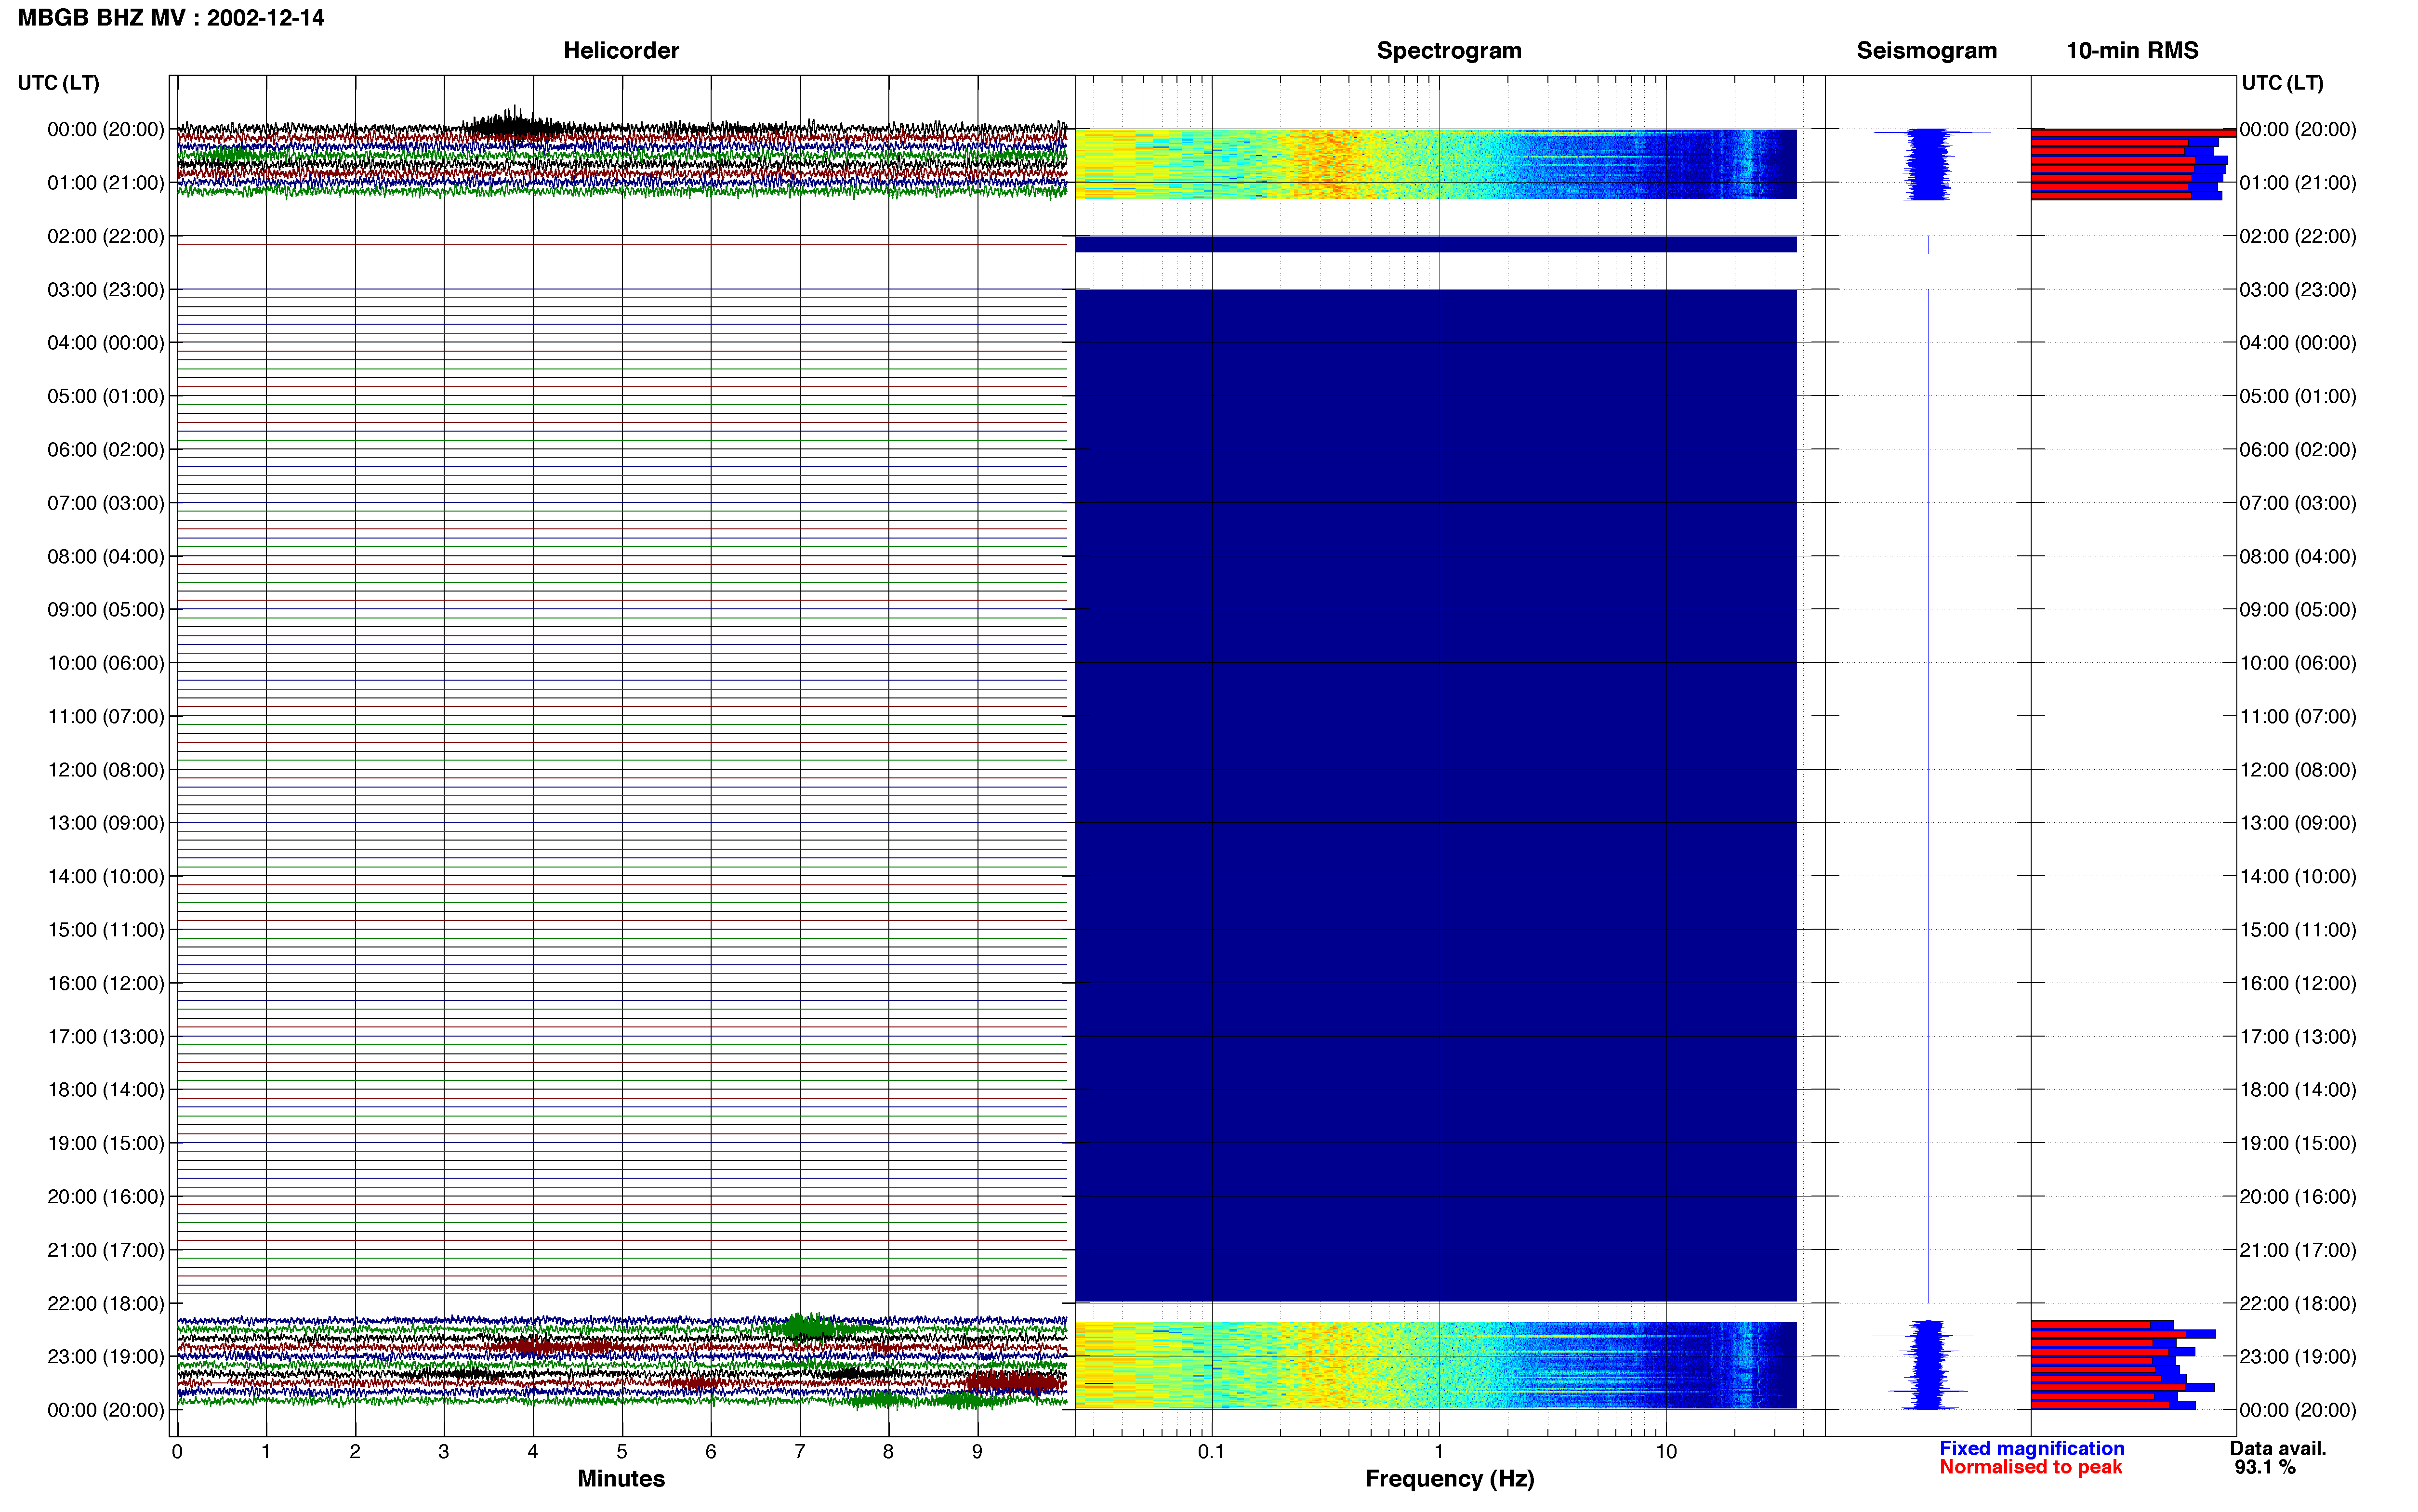Click the left '02:00 (22:00)' time label
2418x1512 pixels.
[x=106, y=236]
